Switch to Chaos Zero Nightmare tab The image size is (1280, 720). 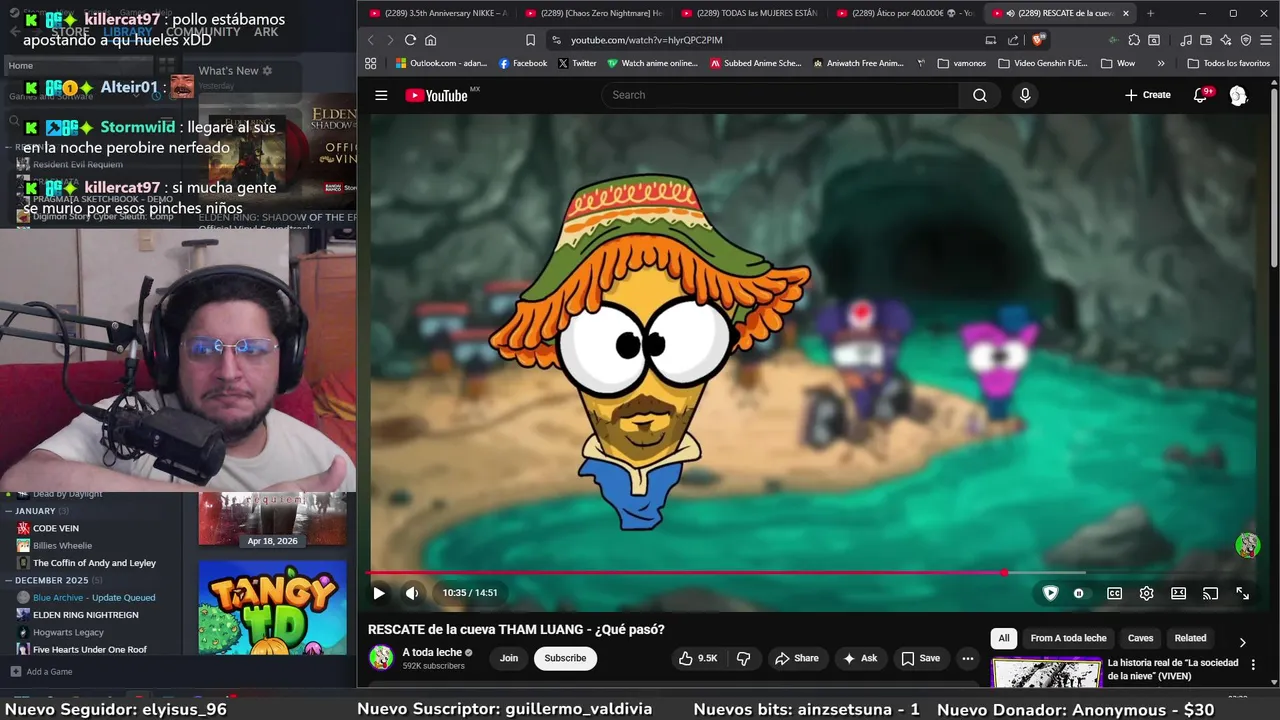[x=594, y=13]
